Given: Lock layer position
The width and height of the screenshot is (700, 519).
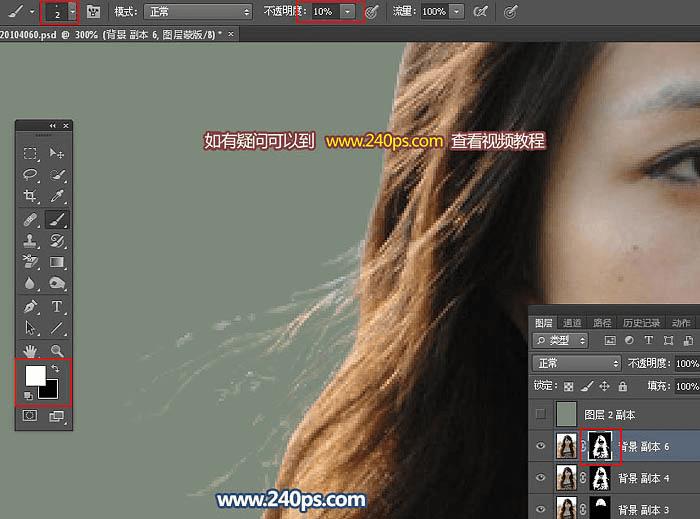Looking at the screenshot, I should 604,386.
